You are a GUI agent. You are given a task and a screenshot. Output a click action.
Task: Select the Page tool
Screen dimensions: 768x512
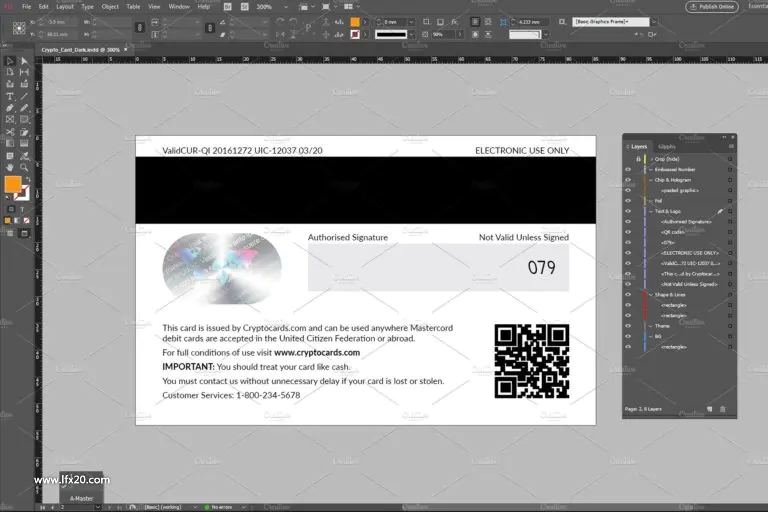9,72
